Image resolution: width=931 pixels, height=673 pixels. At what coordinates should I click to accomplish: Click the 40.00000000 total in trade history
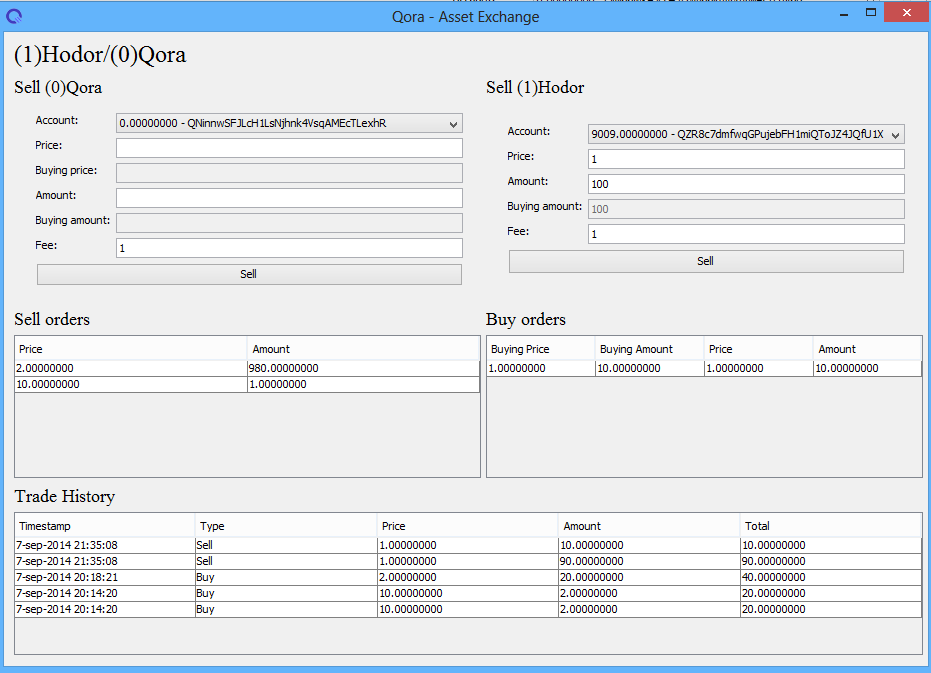pos(831,577)
